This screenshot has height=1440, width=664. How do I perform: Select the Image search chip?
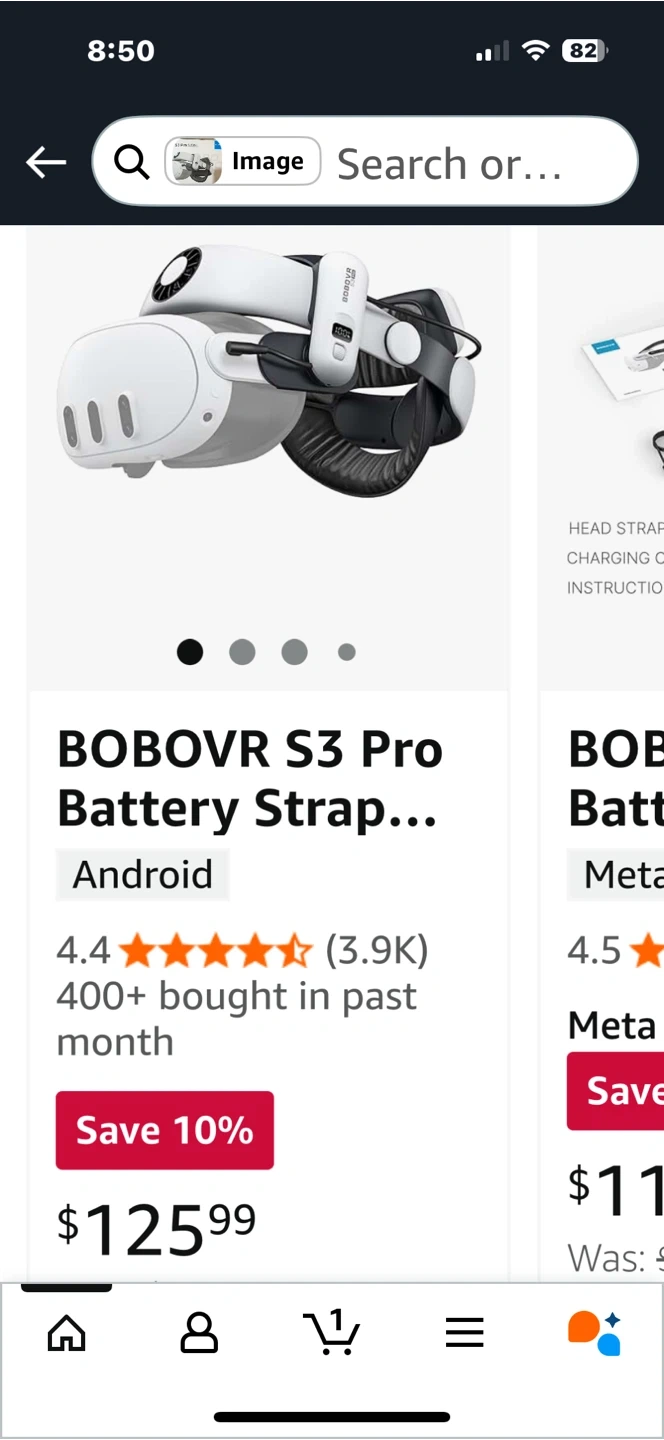tap(243, 162)
